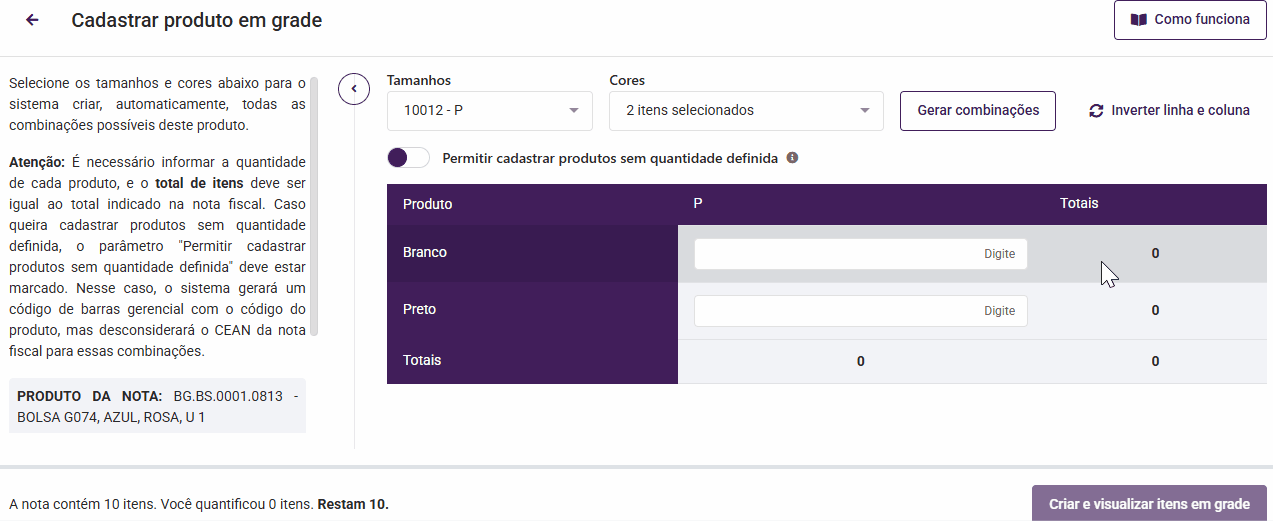The image size is (1273, 521).
Task: Open the Tamanhos dropdown
Action: click(x=489, y=111)
